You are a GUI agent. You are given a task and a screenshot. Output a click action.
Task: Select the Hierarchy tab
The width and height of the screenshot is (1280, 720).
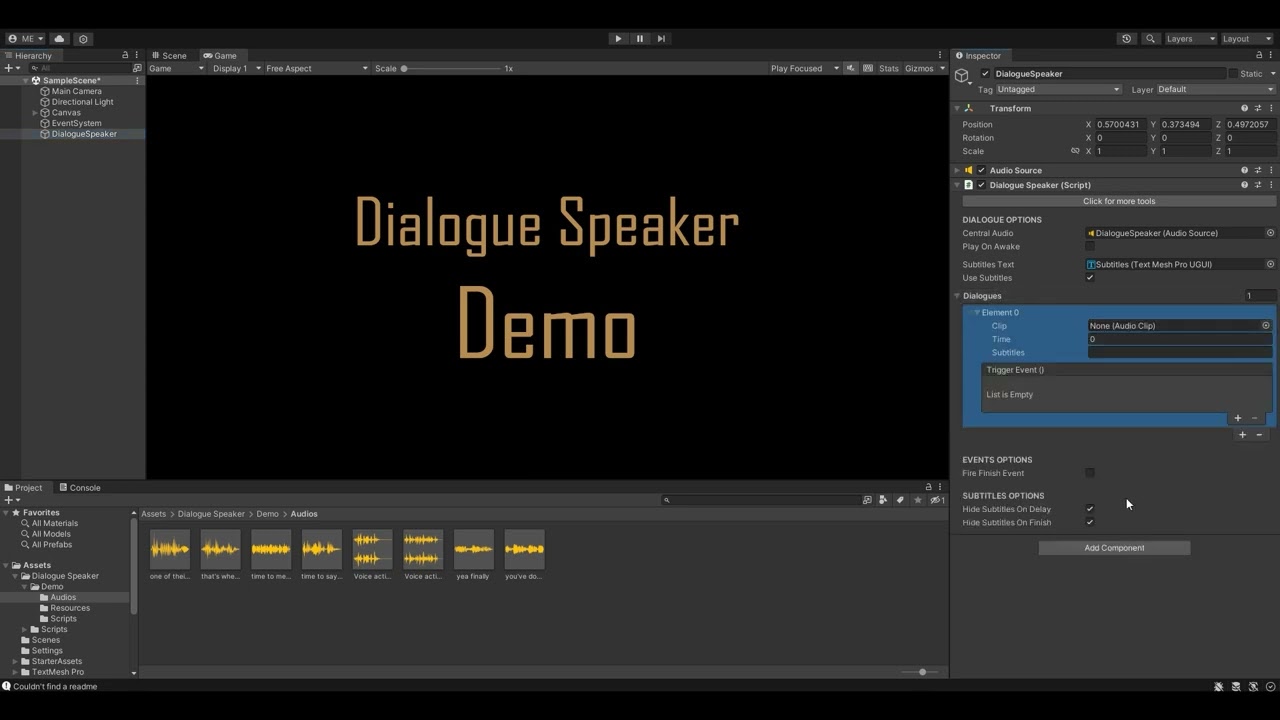28,56
